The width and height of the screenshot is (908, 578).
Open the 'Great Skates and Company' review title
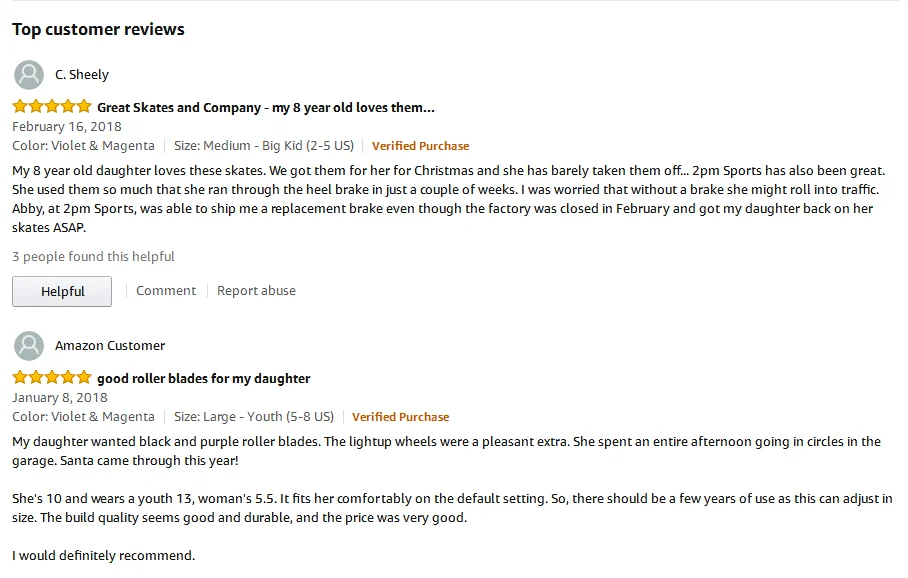[x=266, y=108]
